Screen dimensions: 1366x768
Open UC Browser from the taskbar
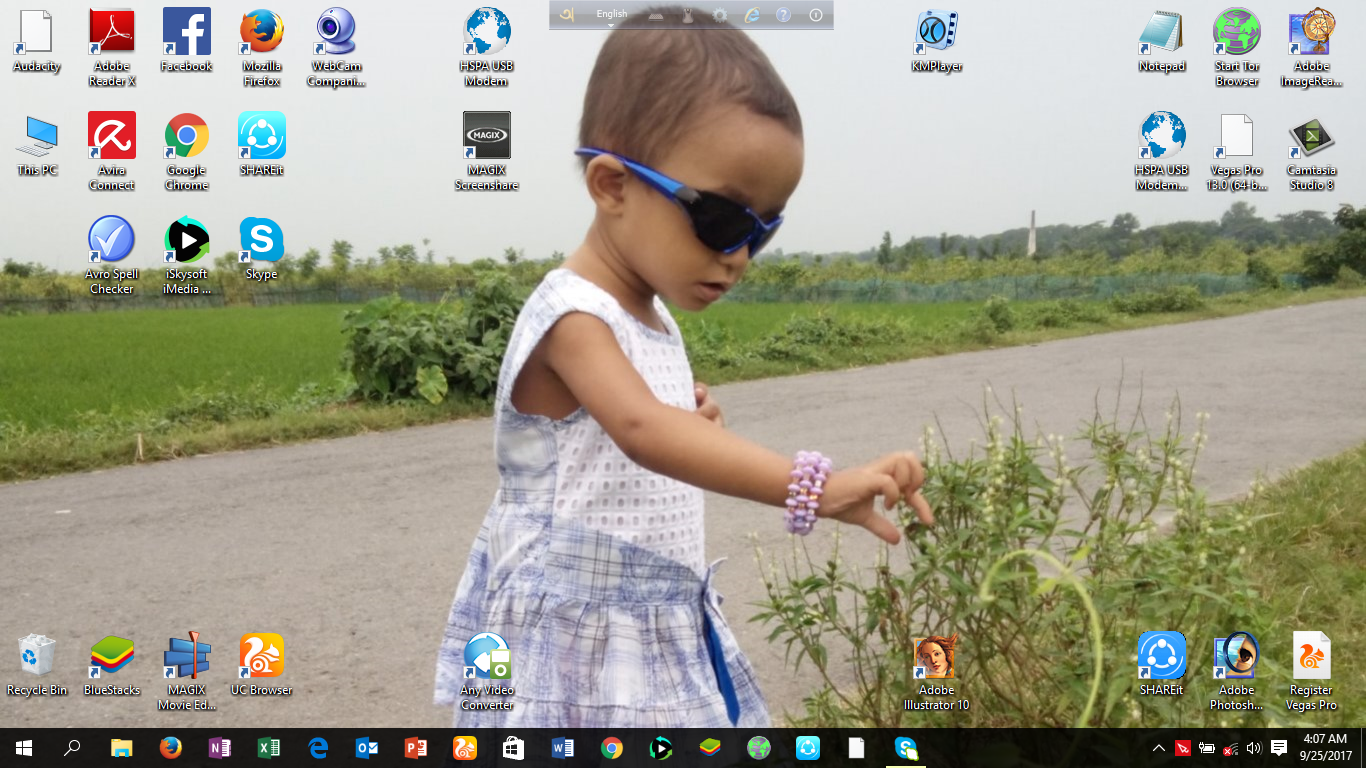(x=465, y=748)
